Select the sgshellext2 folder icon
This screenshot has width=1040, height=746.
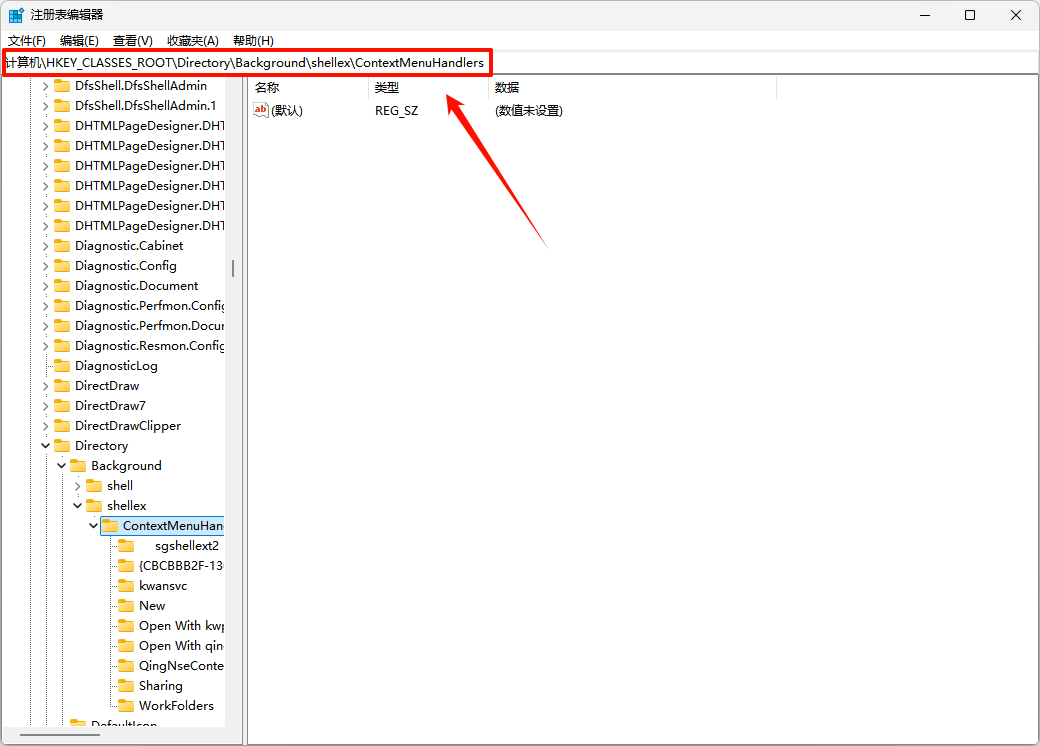[x=126, y=546]
